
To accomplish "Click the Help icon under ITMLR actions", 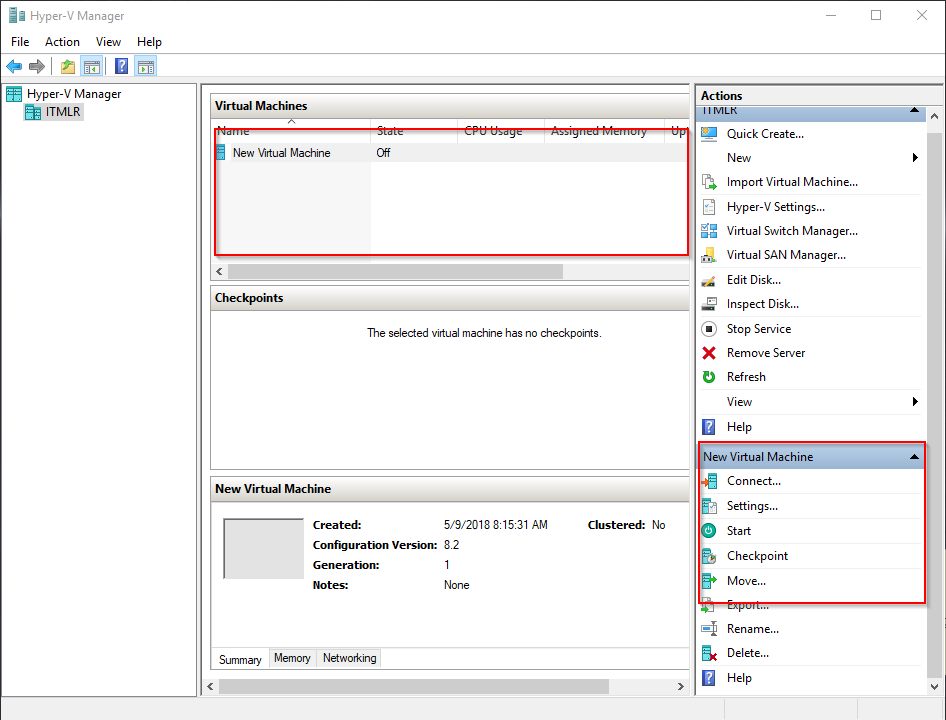I will click(709, 427).
